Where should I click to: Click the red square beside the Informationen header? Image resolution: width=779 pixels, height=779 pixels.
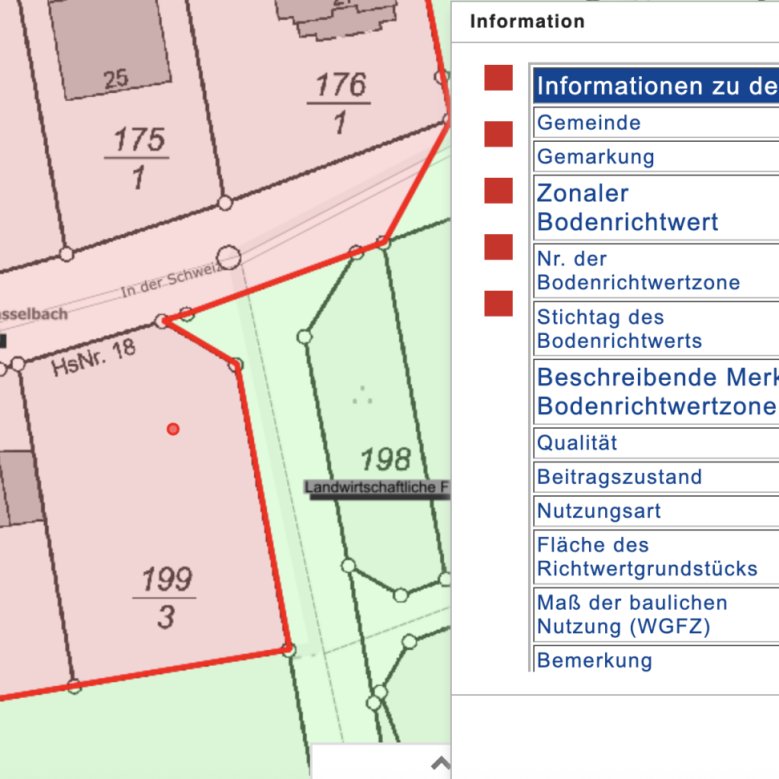[498, 78]
